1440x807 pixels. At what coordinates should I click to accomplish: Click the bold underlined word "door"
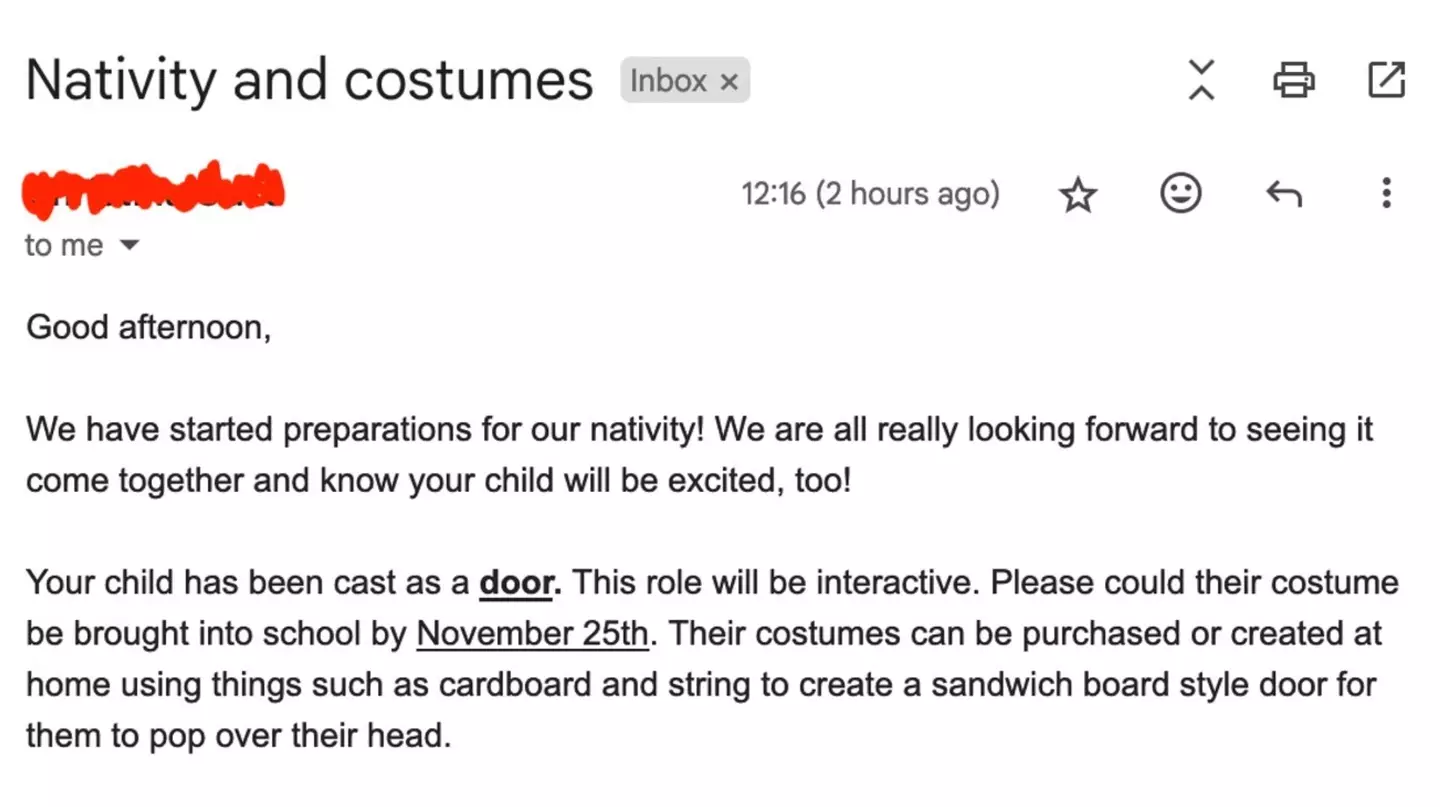pyautogui.click(x=516, y=582)
